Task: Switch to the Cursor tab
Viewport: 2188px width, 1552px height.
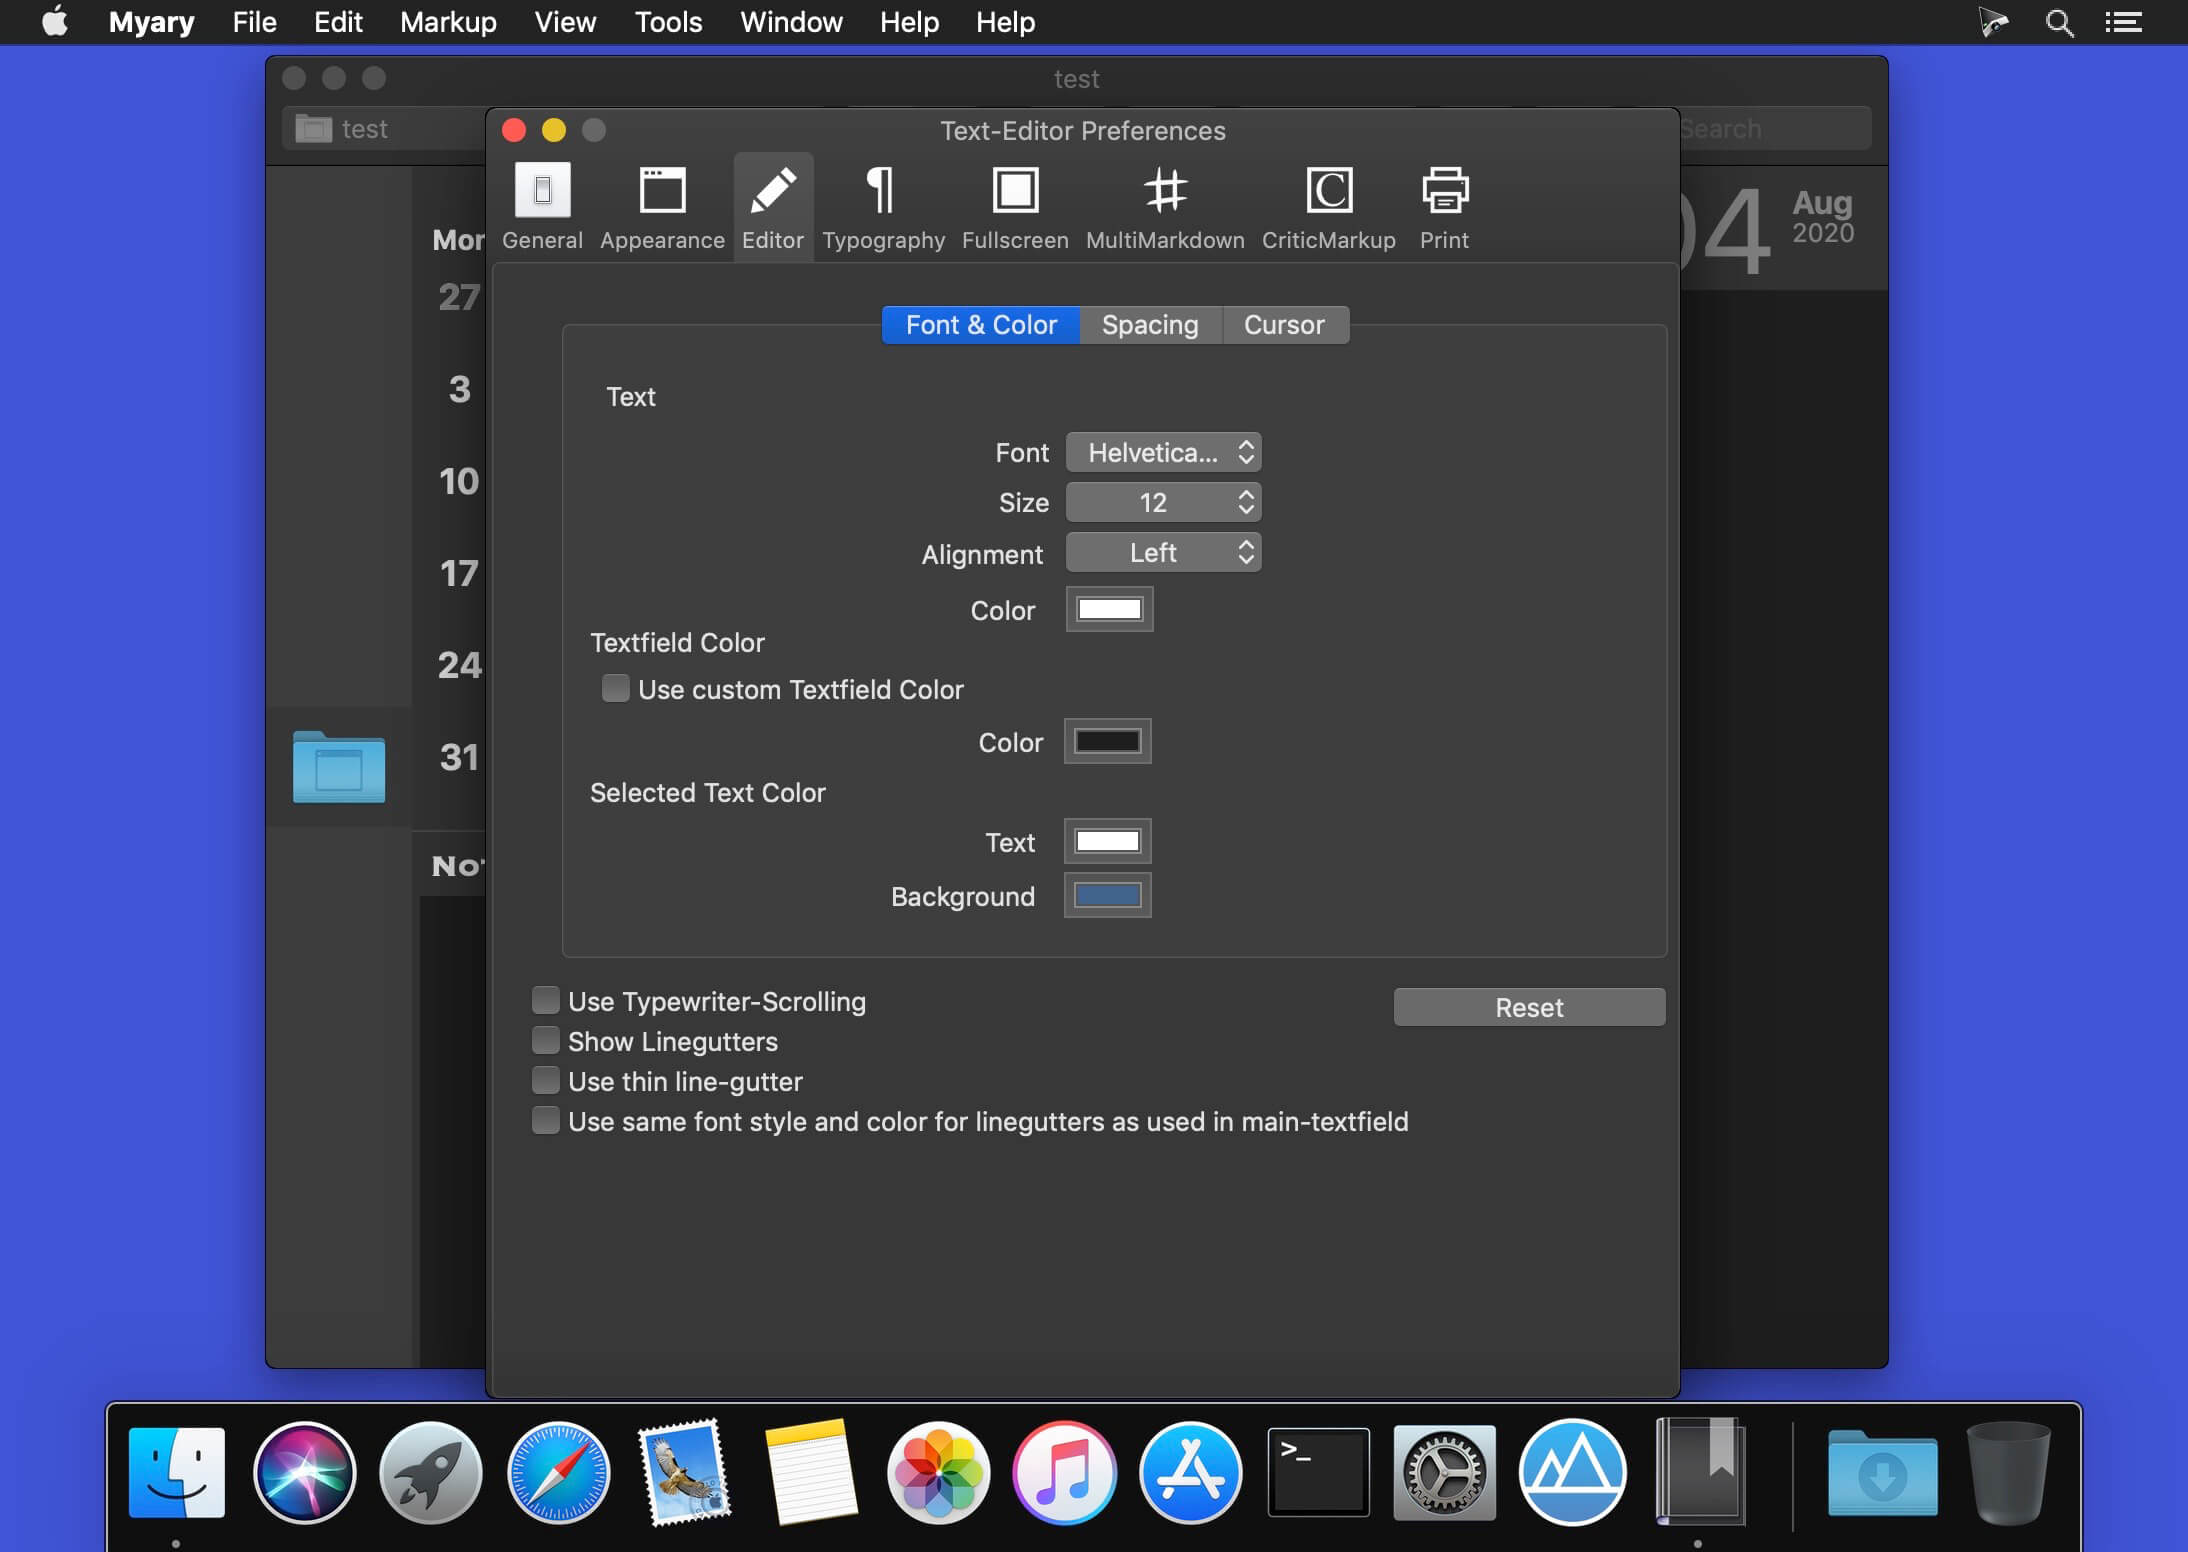Action: point(1284,325)
